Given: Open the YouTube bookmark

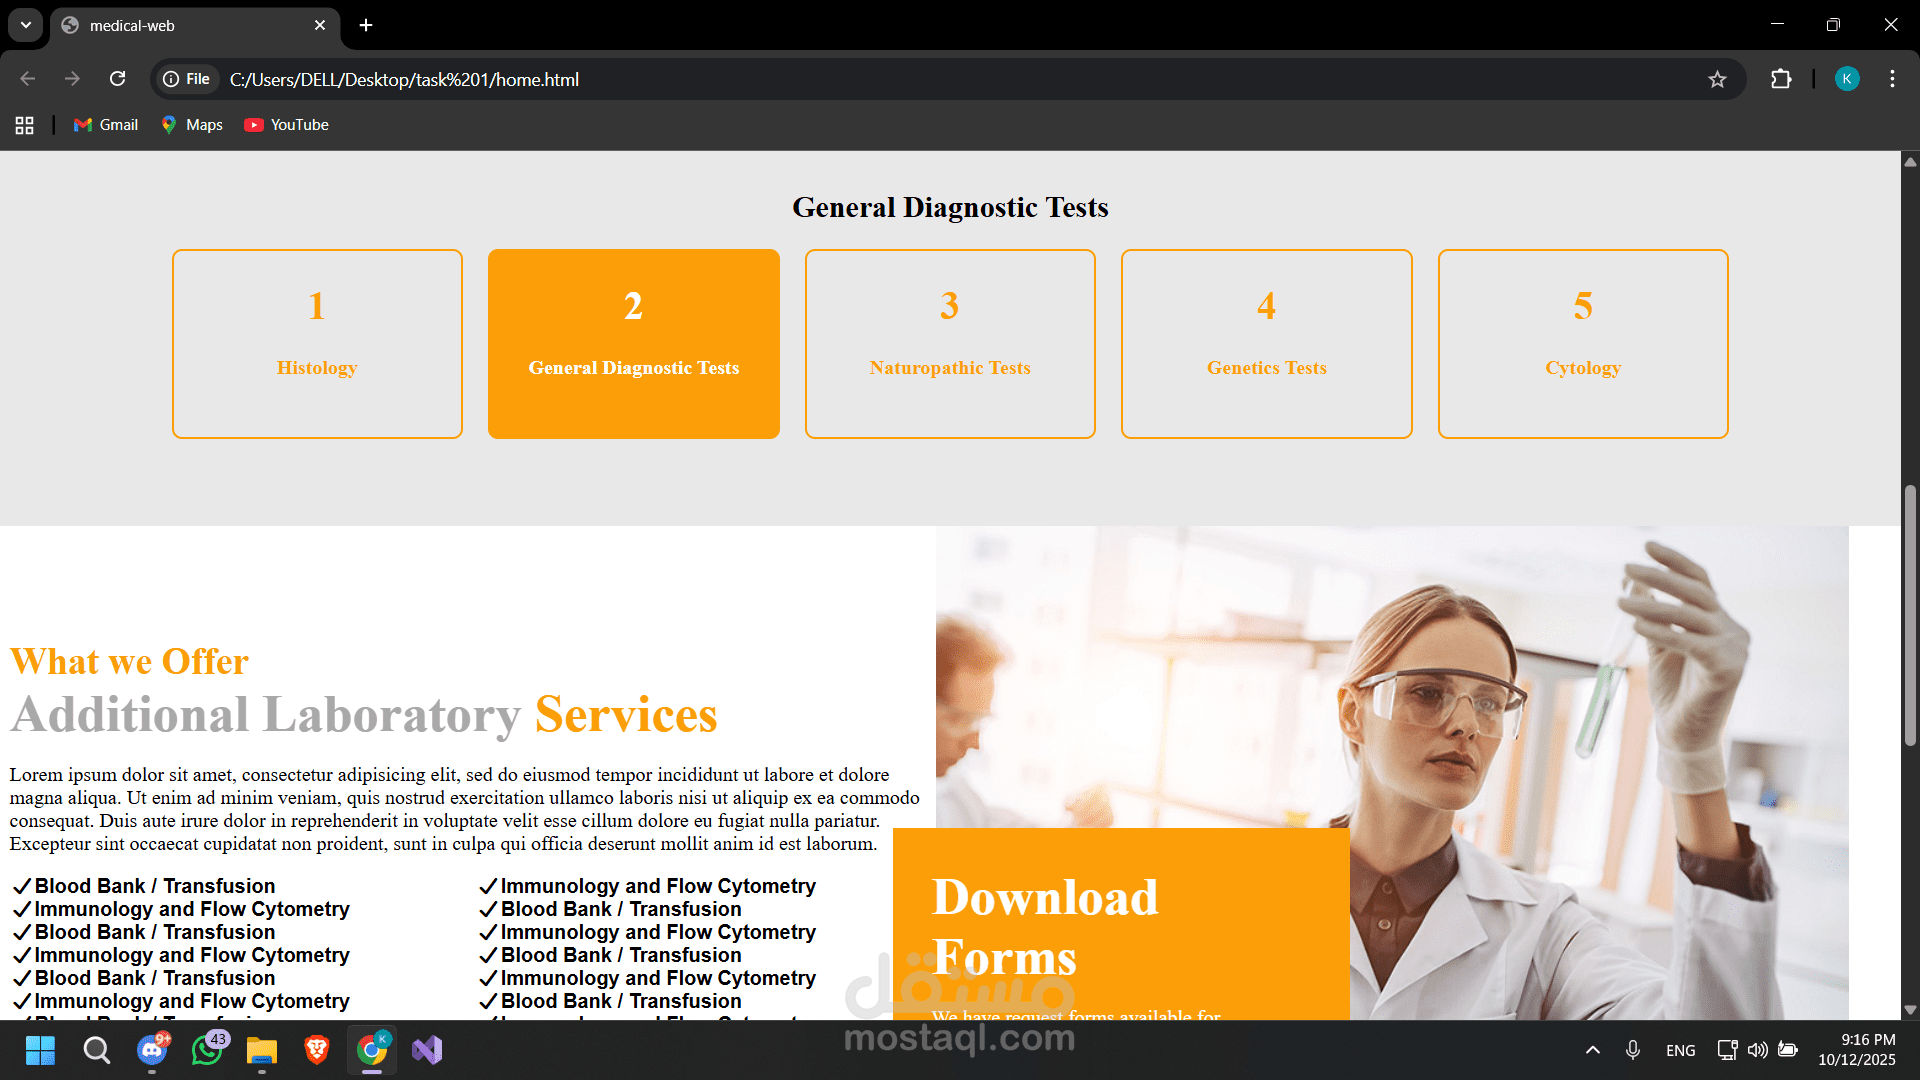Looking at the screenshot, I should tap(287, 125).
